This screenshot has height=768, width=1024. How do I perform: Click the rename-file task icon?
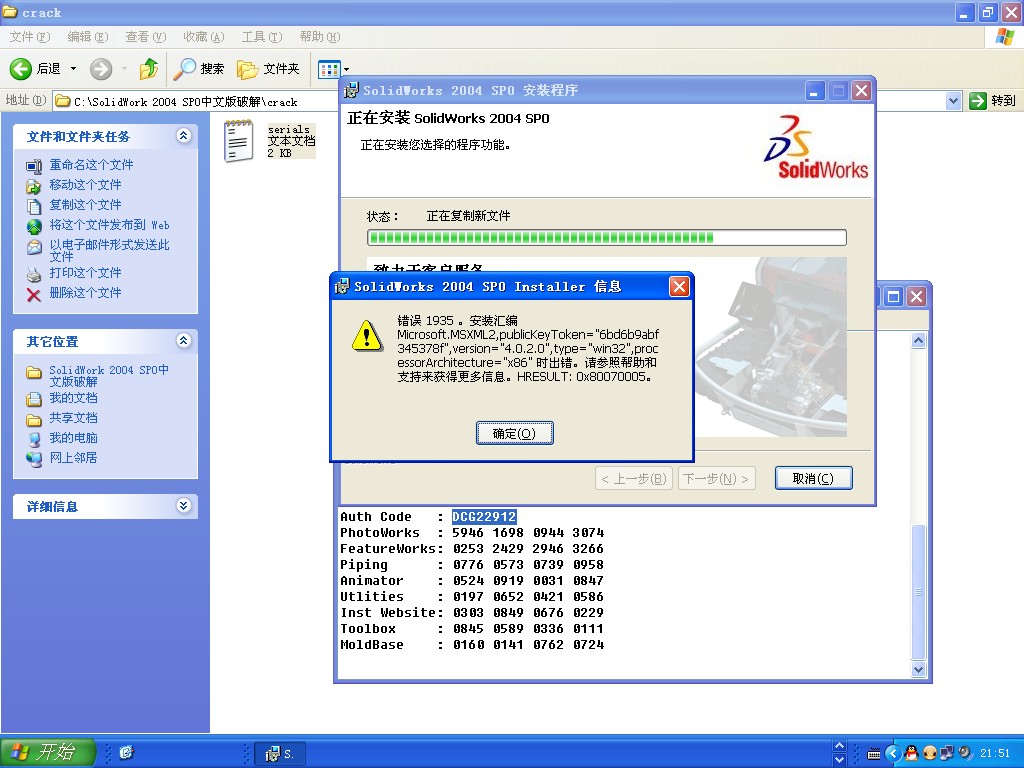(x=34, y=166)
